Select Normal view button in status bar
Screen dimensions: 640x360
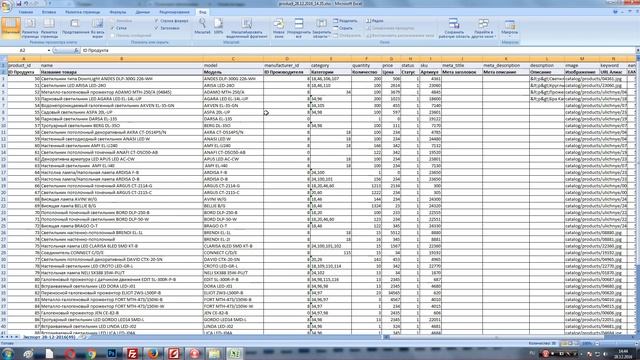pos(564,344)
